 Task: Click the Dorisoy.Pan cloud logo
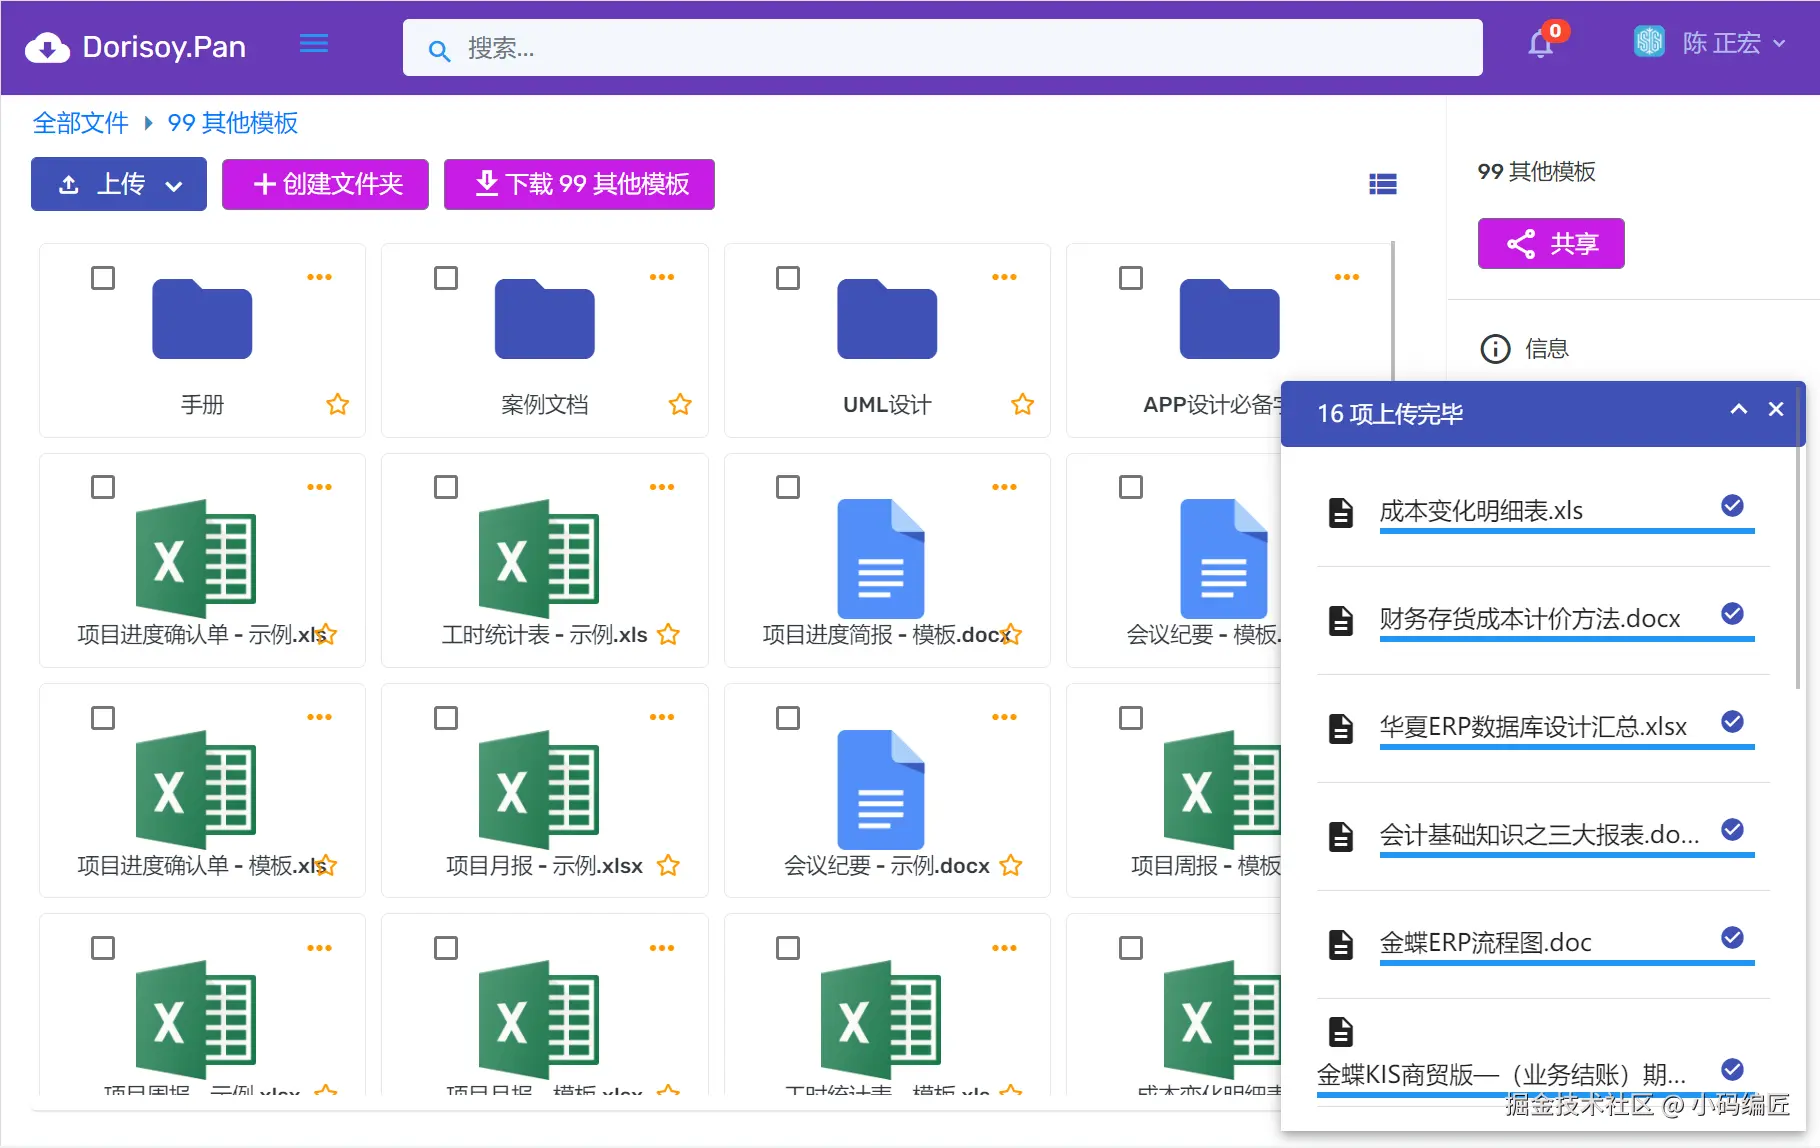(x=47, y=47)
